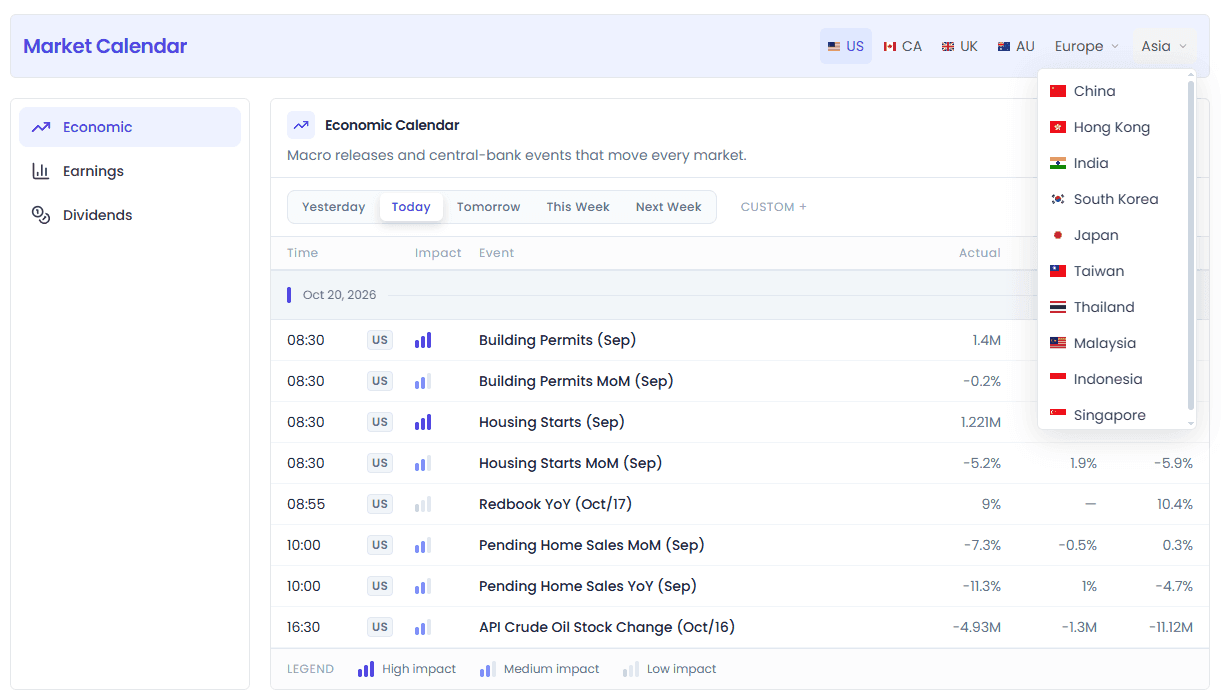Select the Today tab
Viewport: 1221px width, 699px height.
(411, 207)
